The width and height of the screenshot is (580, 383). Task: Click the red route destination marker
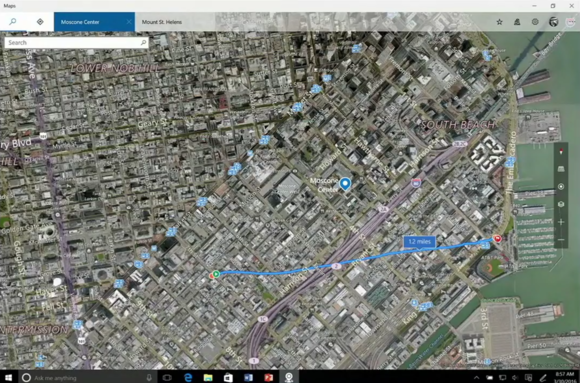[x=498, y=238]
